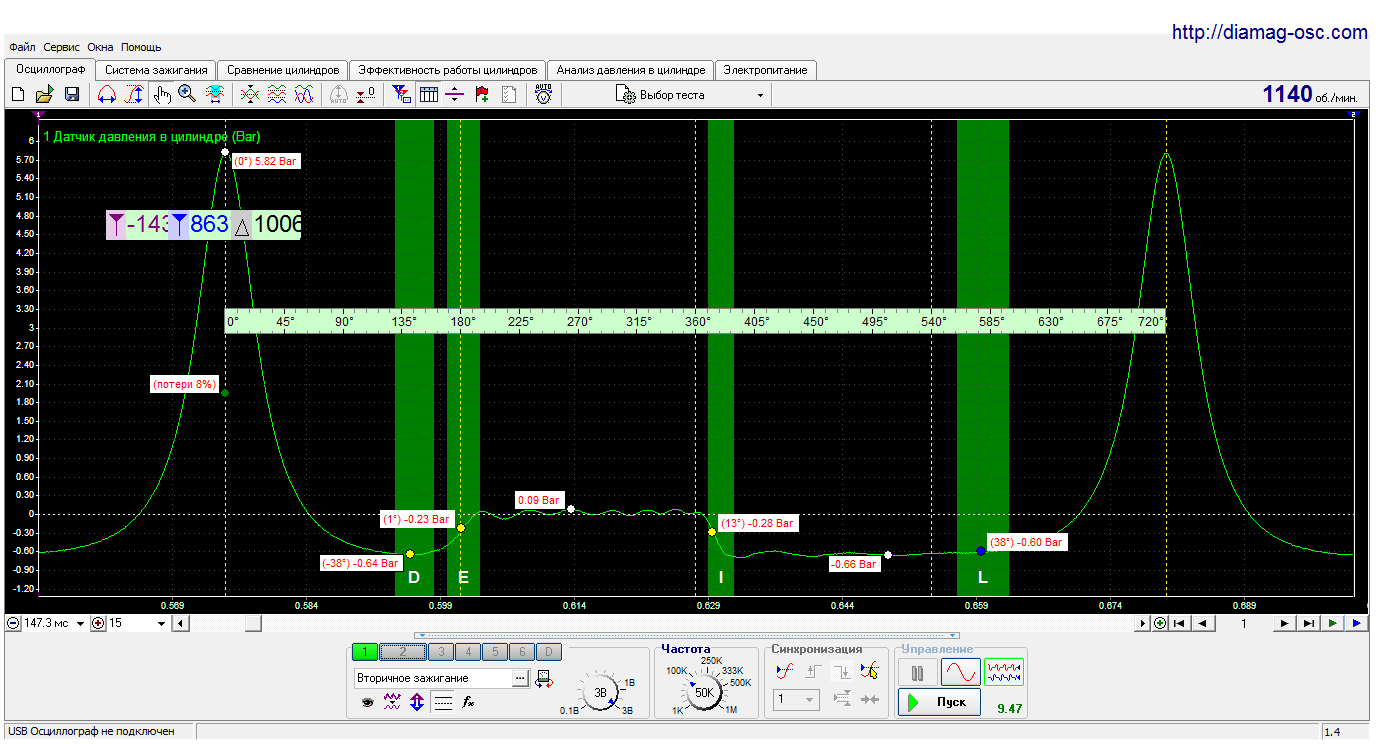Add a red flag bookmark
The width and height of the screenshot is (1382, 744).
482,94
